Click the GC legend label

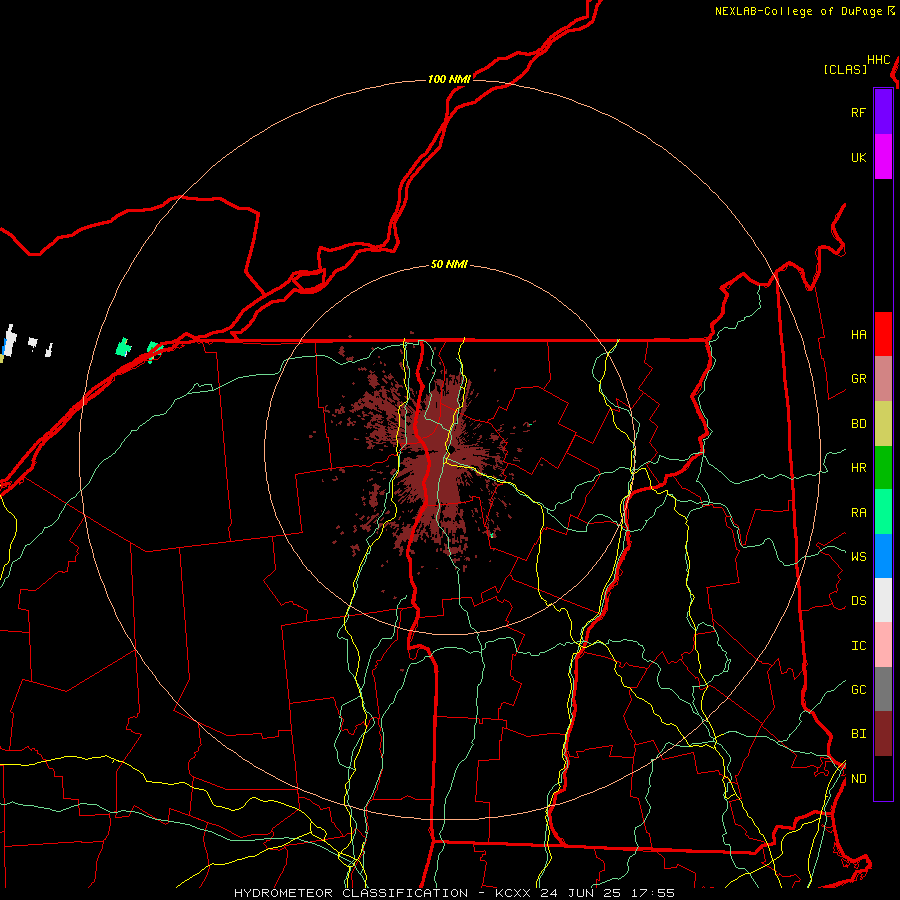(x=858, y=689)
